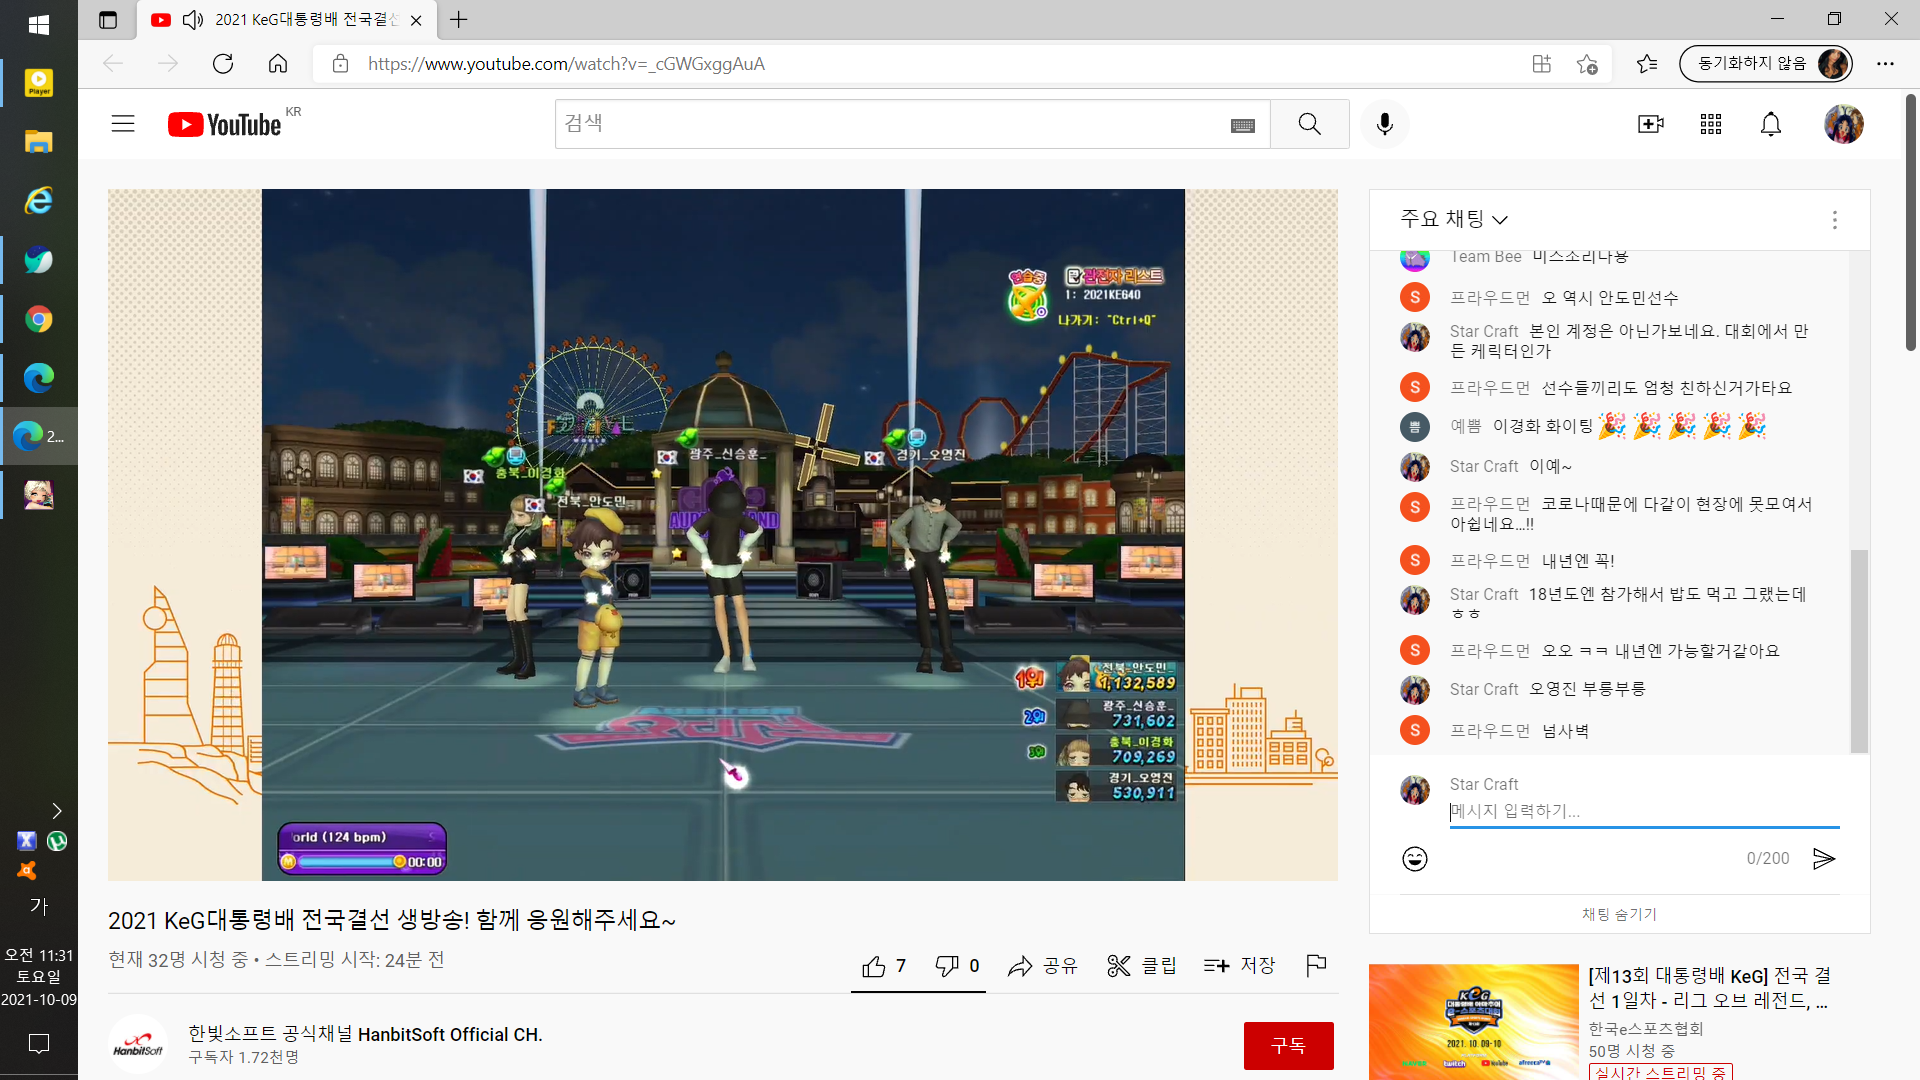Open chat options three-dot menu

1834,220
